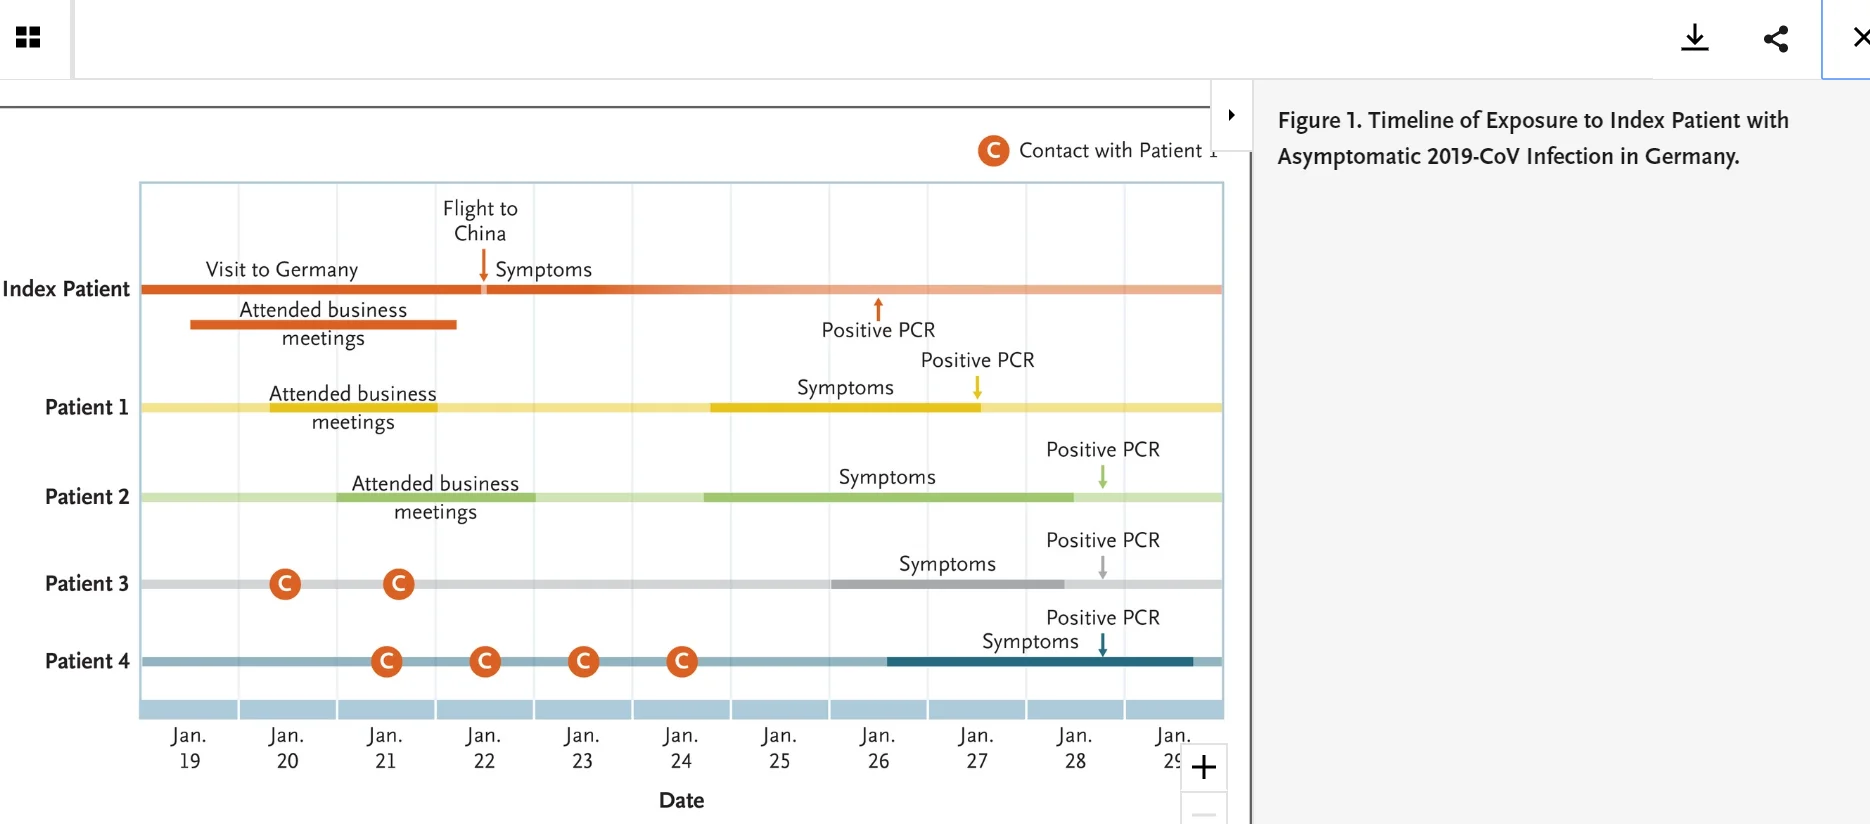Image resolution: width=1870 pixels, height=824 pixels.
Task: Click Patient 4's first contact marker
Action: click(x=387, y=661)
